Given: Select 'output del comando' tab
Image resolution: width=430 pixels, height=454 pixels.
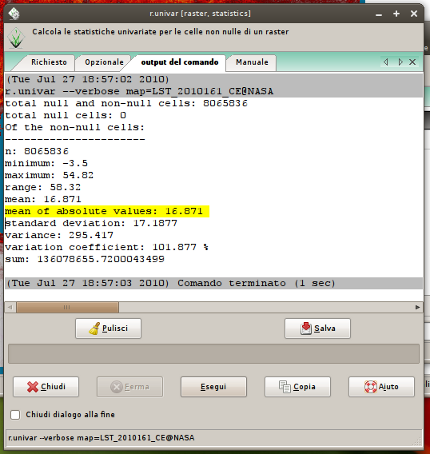Looking at the screenshot, I should tap(179, 62).
